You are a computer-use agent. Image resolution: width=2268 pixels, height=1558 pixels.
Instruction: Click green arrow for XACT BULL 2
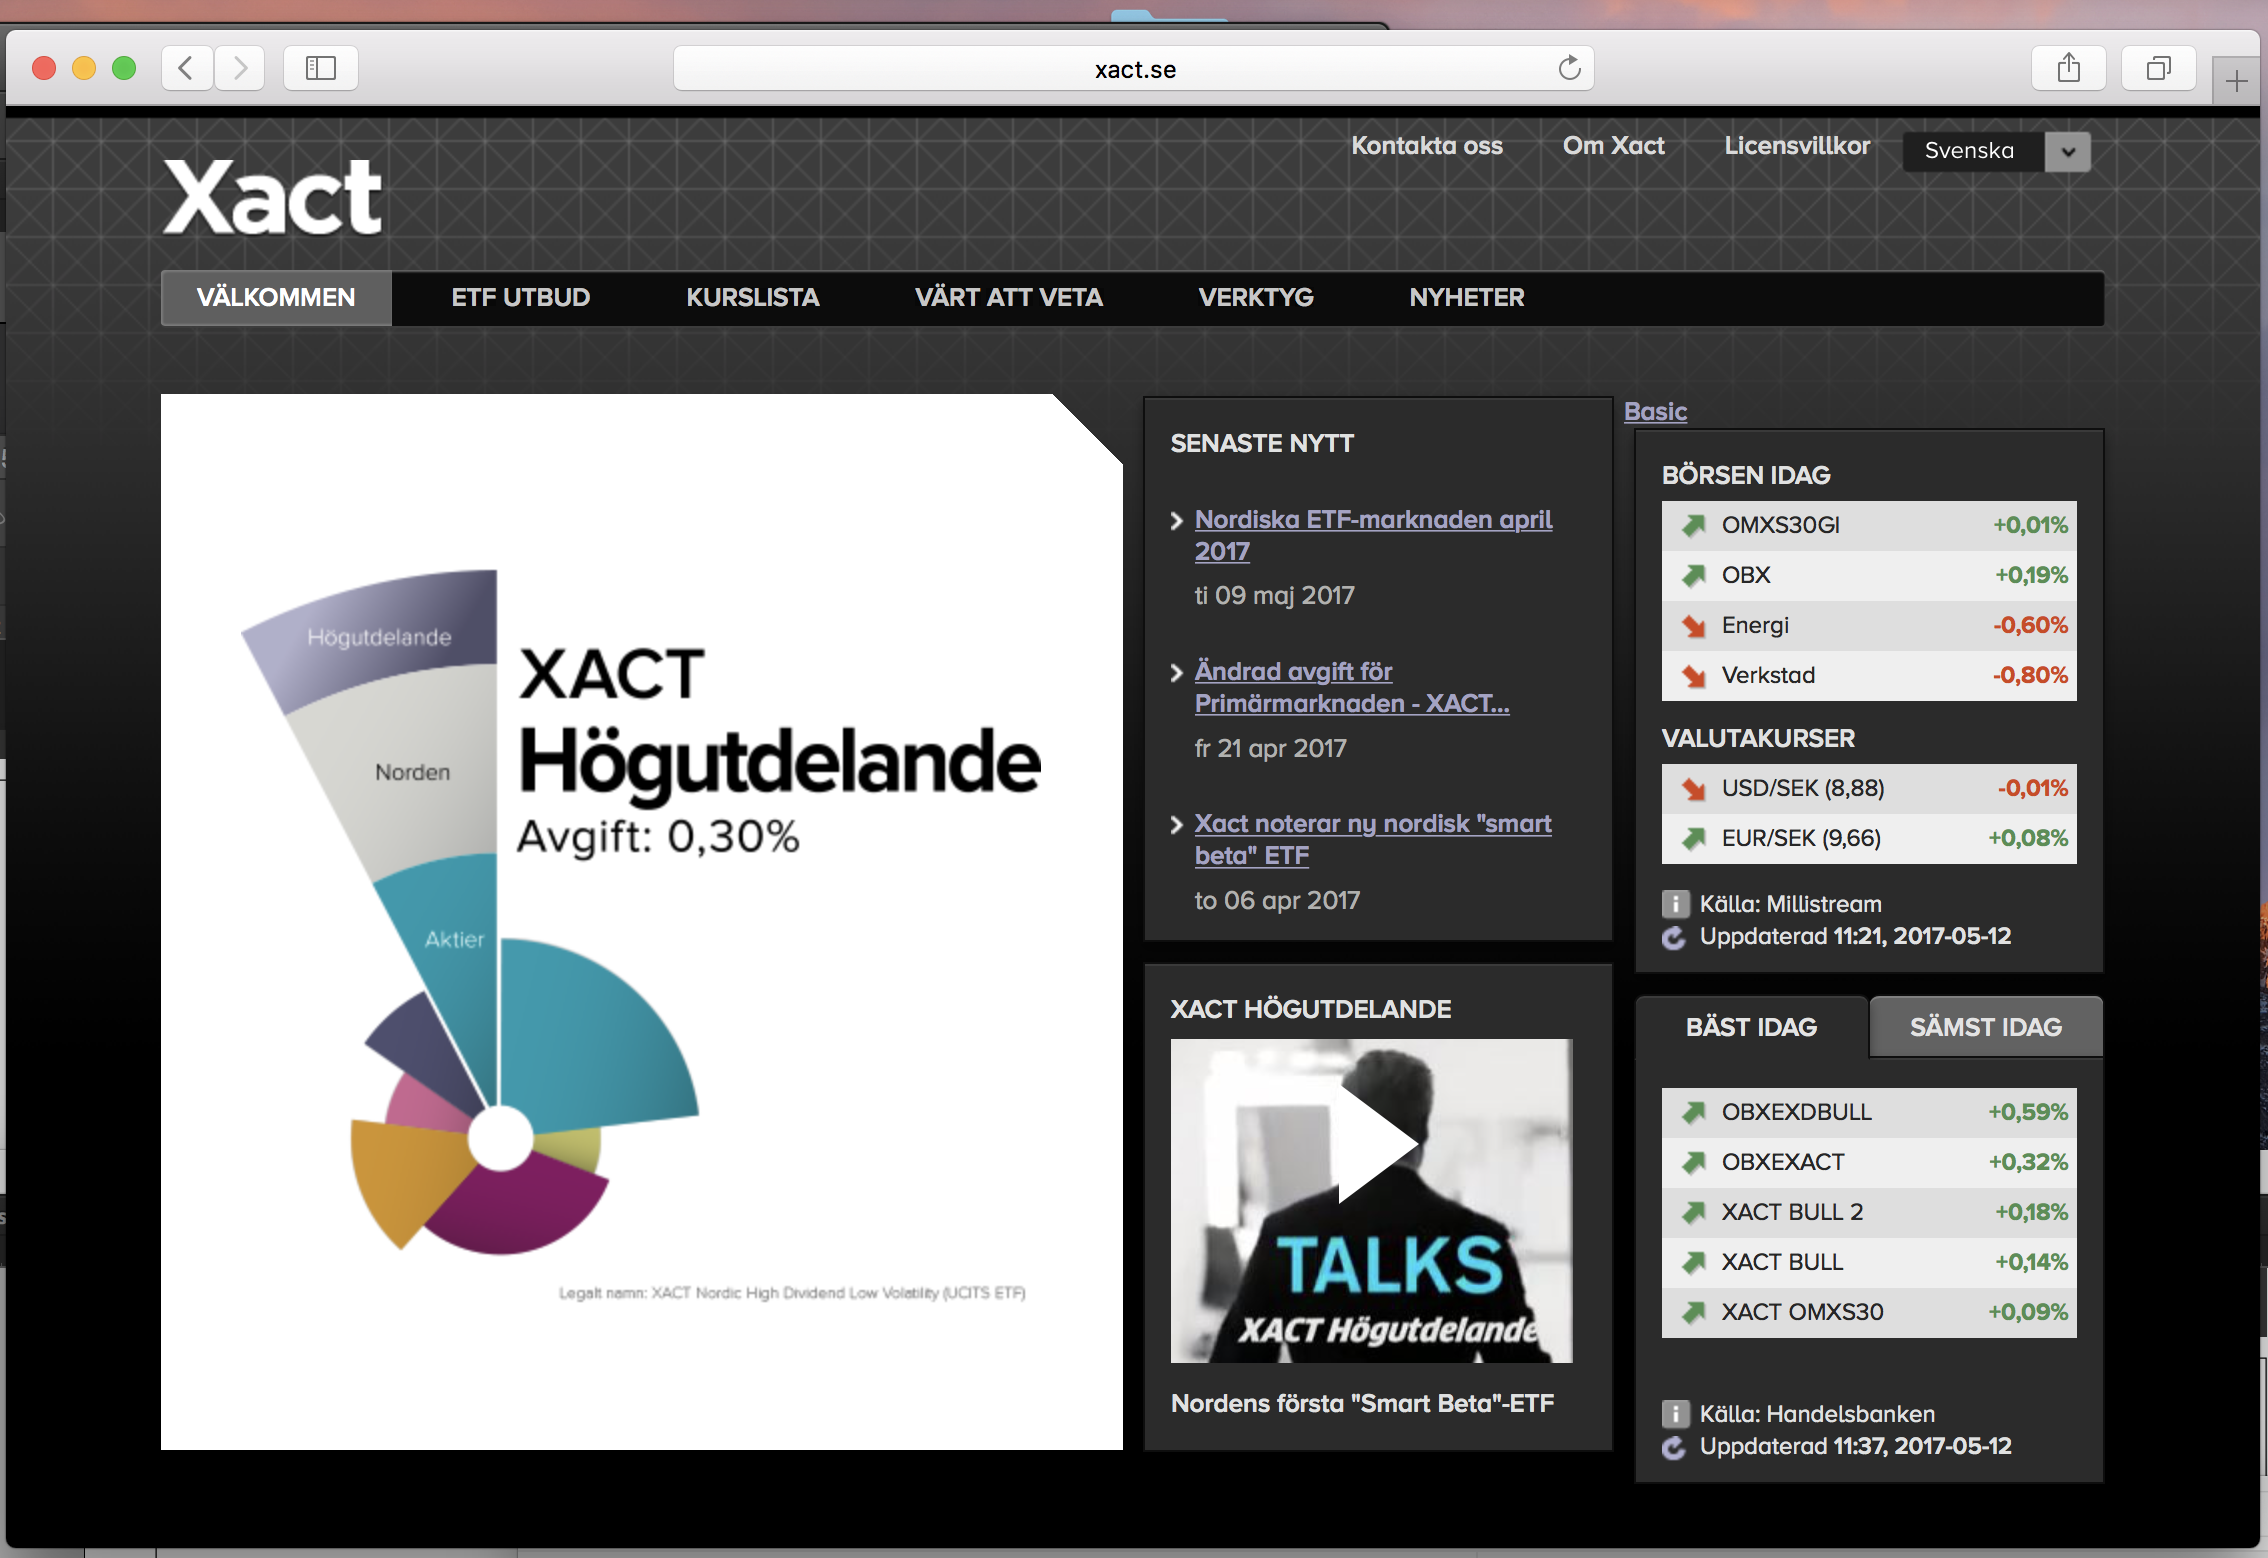click(1693, 1213)
